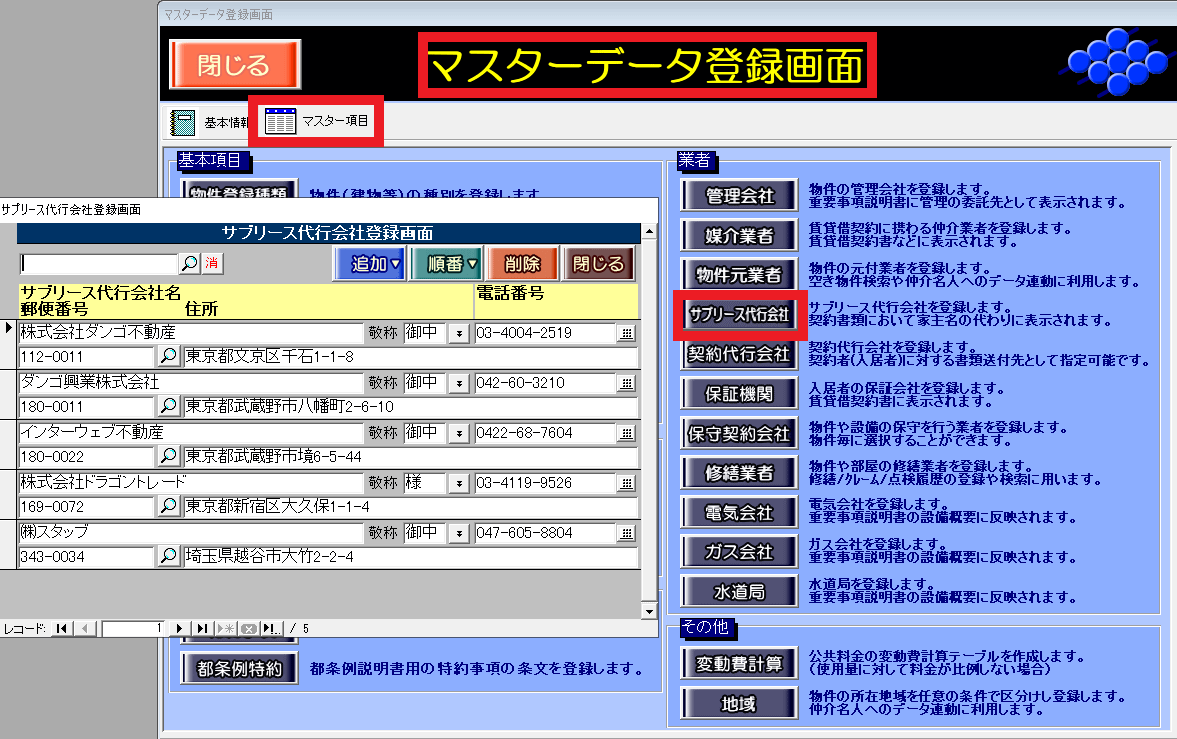Click the search magnifier beside the top search box

[x=189, y=263]
